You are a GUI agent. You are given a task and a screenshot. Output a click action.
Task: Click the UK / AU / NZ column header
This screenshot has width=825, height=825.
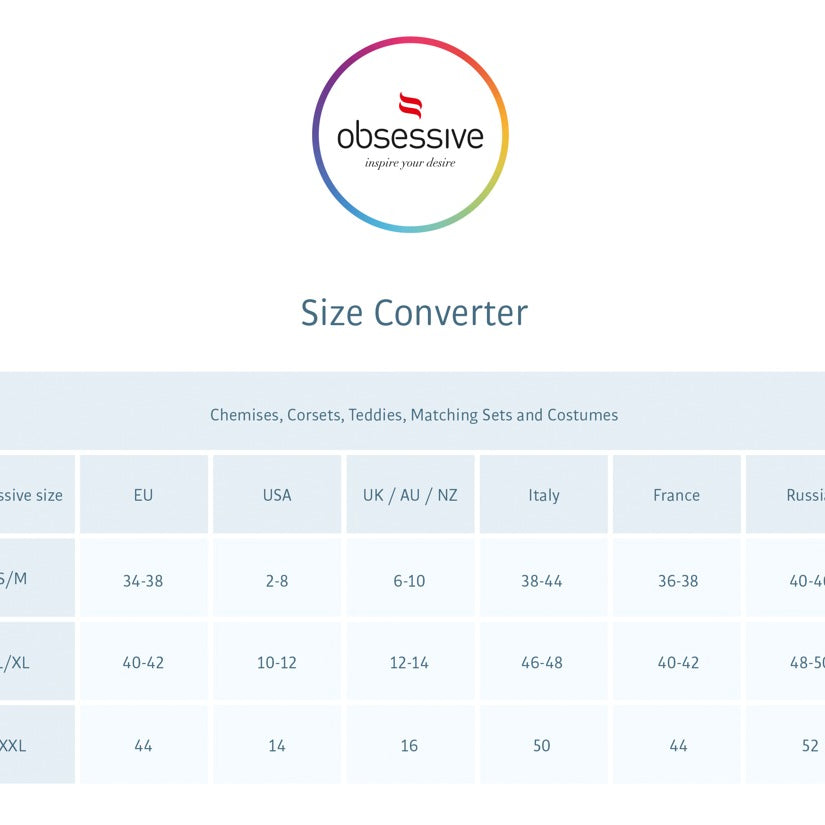(x=410, y=495)
